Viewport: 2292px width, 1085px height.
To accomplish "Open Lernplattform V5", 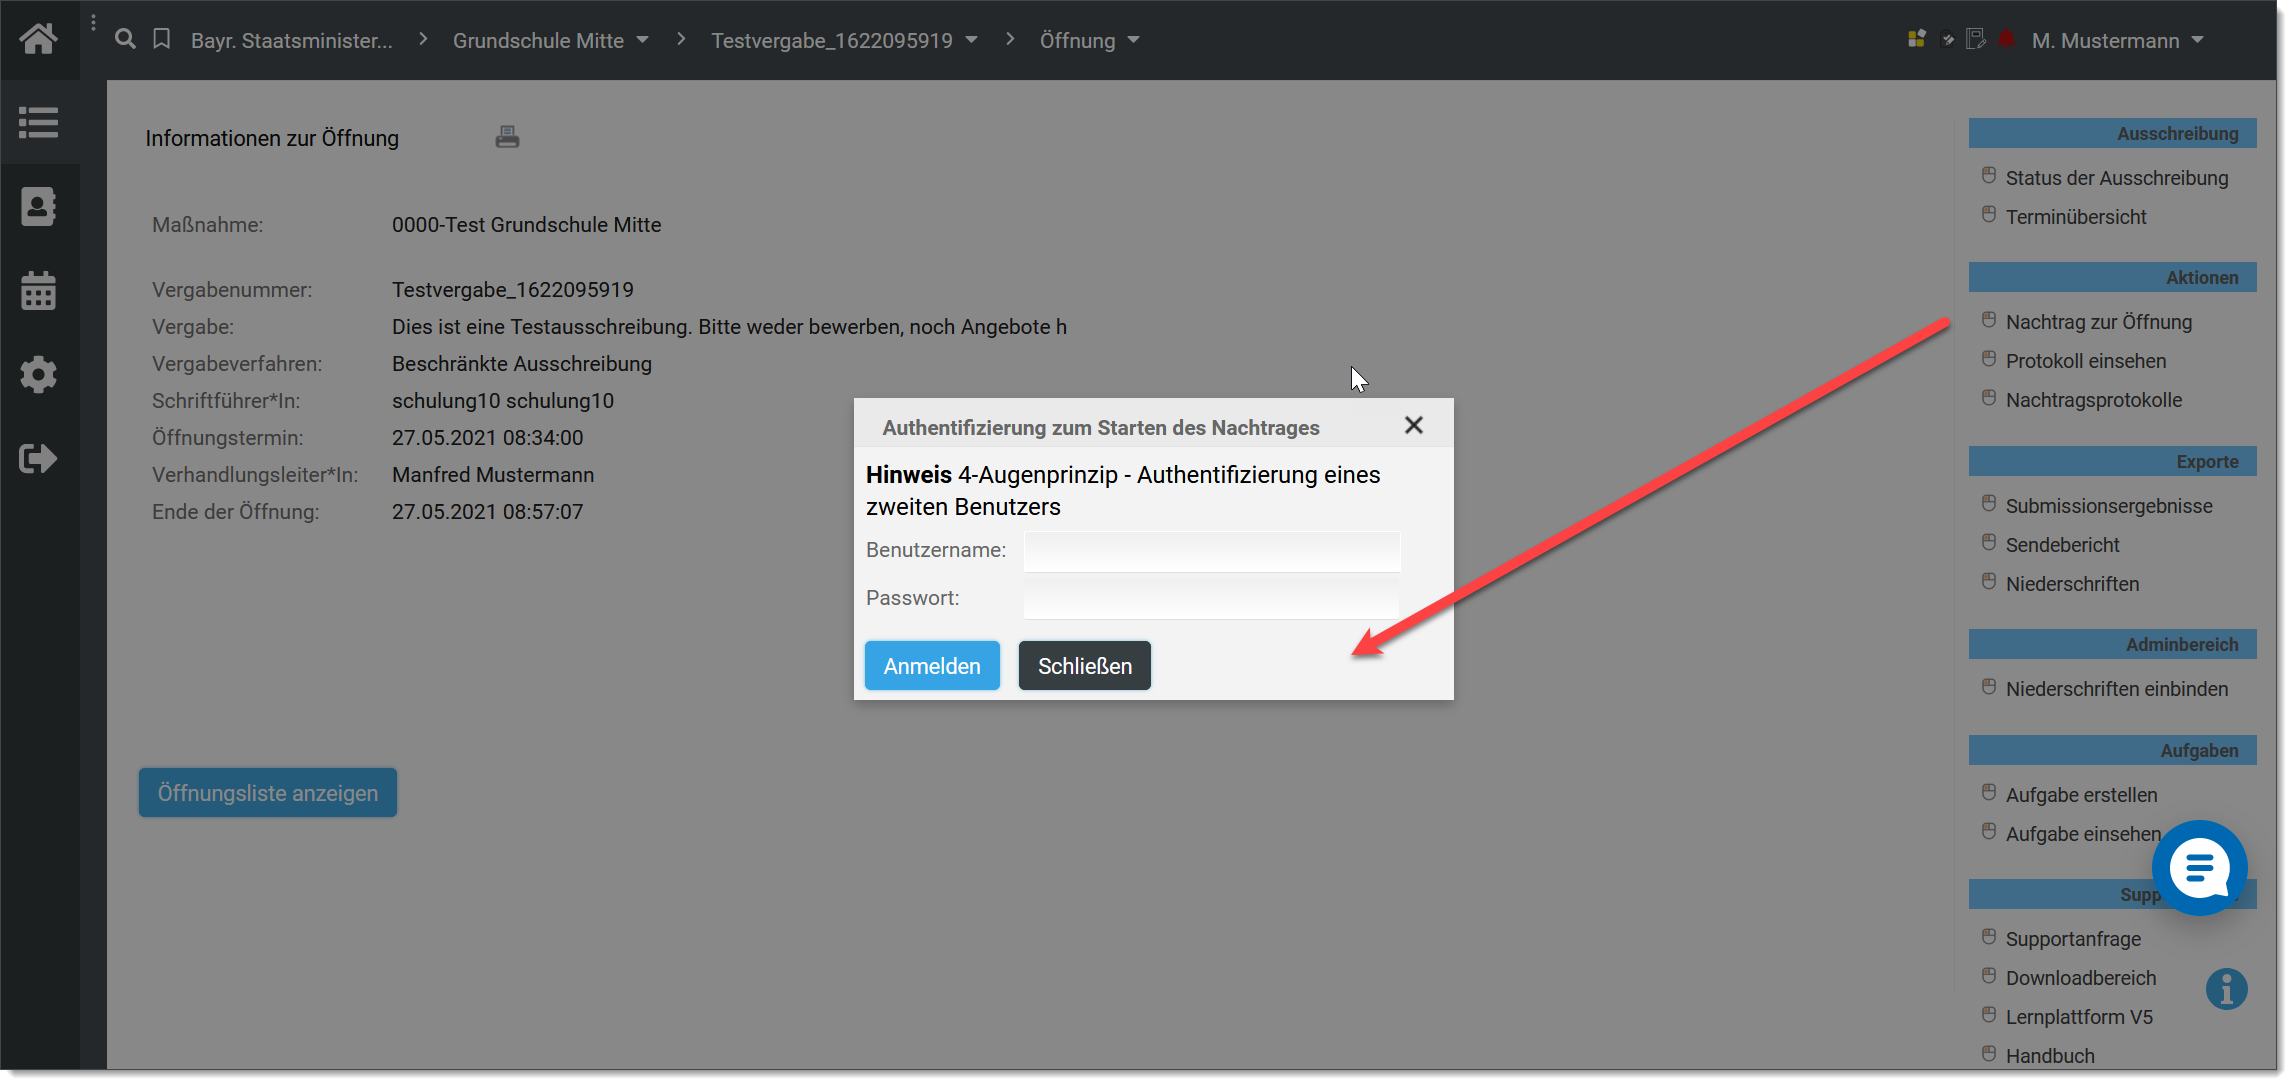I will pyautogui.click(x=2079, y=1017).
